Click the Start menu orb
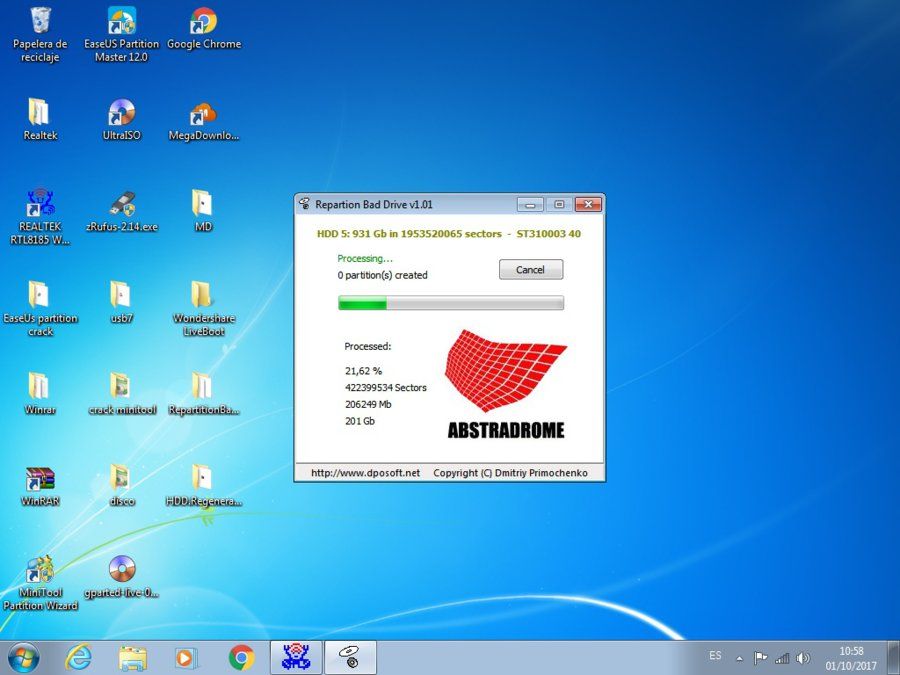This screenshot has width=900, height=675. [24, 658]
